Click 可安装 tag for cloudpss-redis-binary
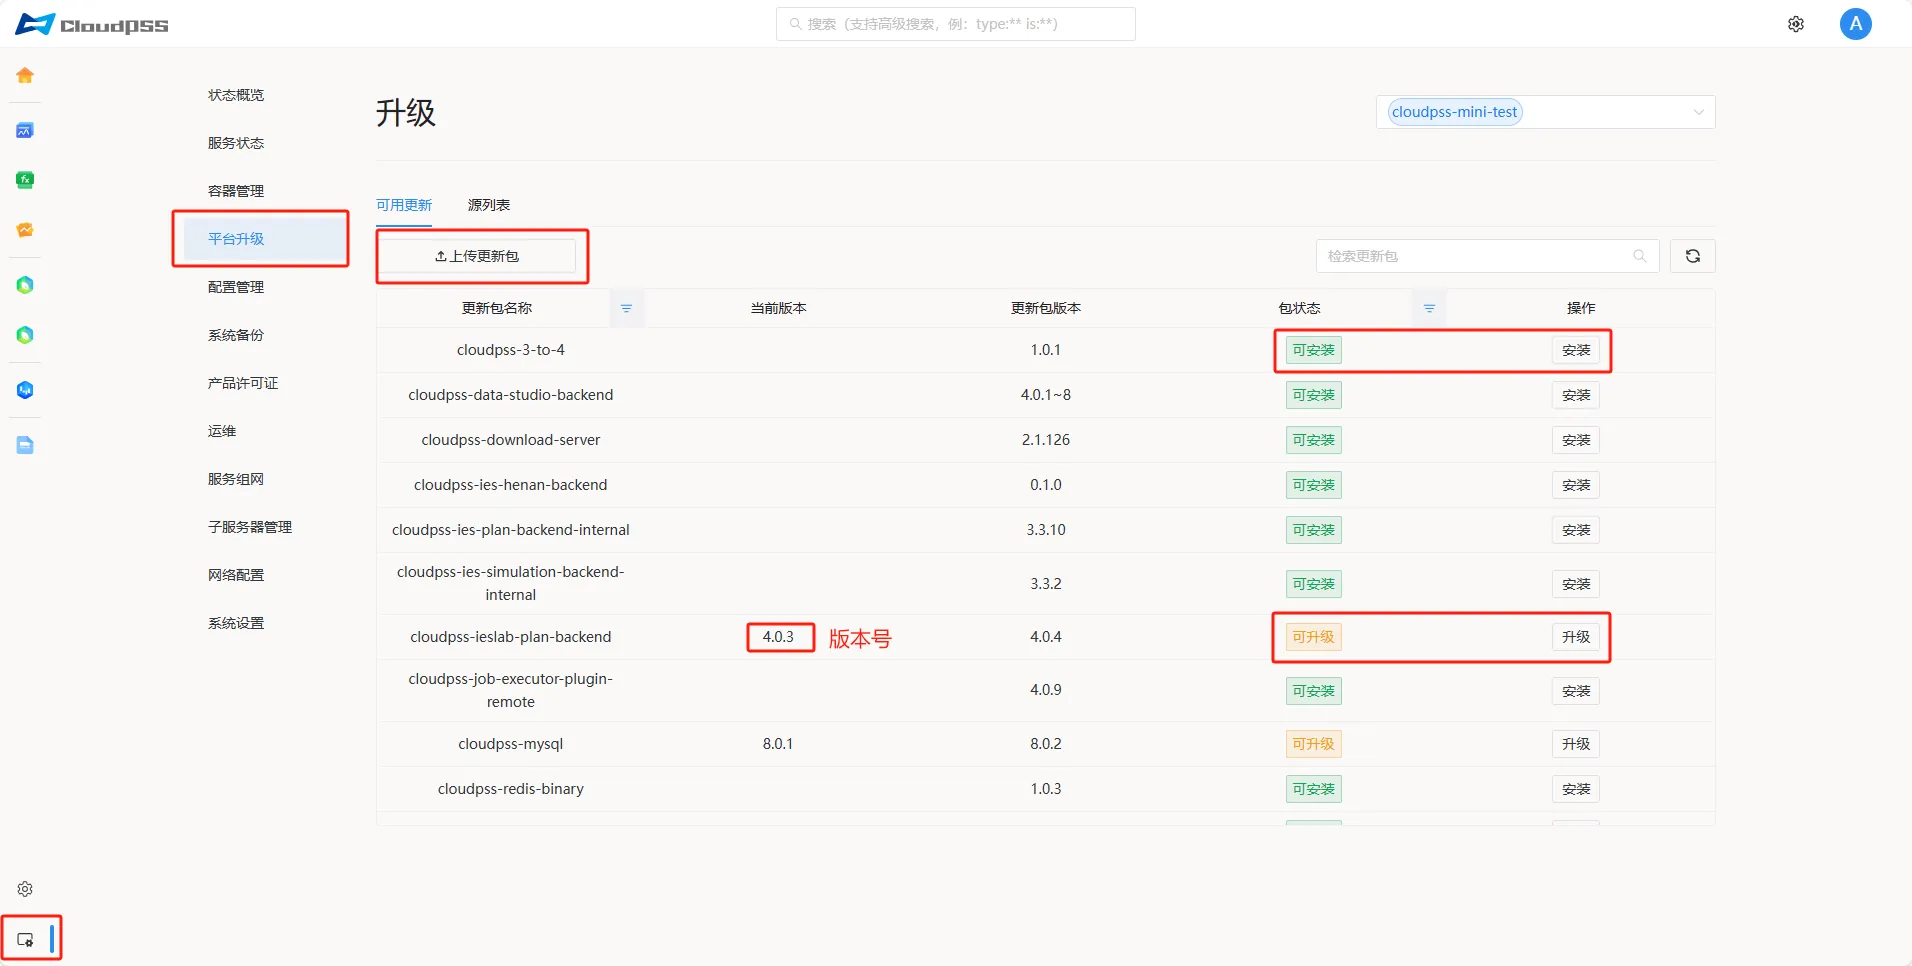Image resolution: width=1912 pixels, height=966 pixels. pyautogui.click(x=1313, y=789)
